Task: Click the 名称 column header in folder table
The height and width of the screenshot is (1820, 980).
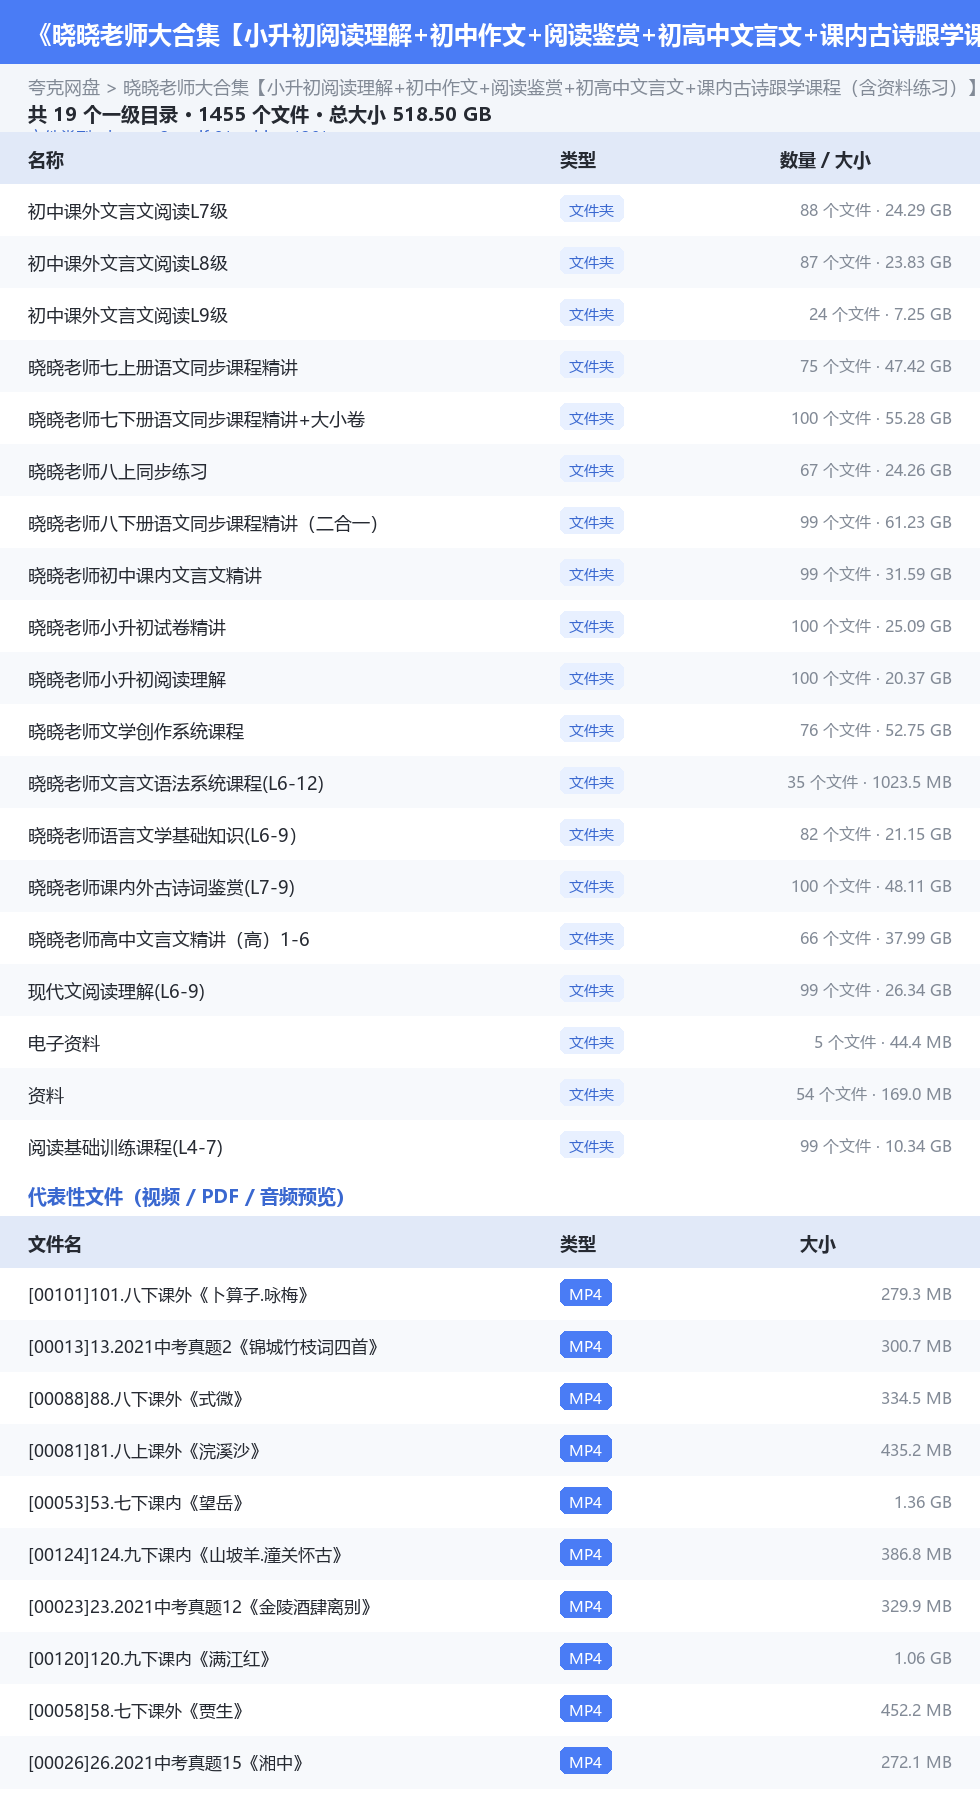Action: click(46, 160)
